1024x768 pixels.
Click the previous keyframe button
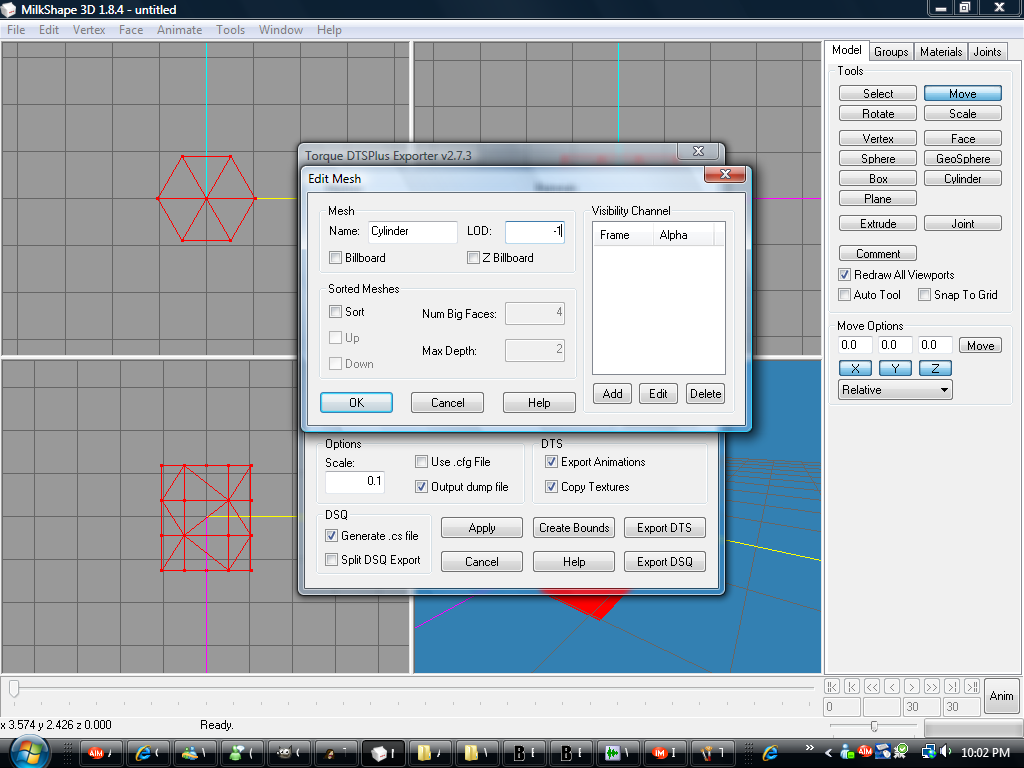(x=852, y=686)
